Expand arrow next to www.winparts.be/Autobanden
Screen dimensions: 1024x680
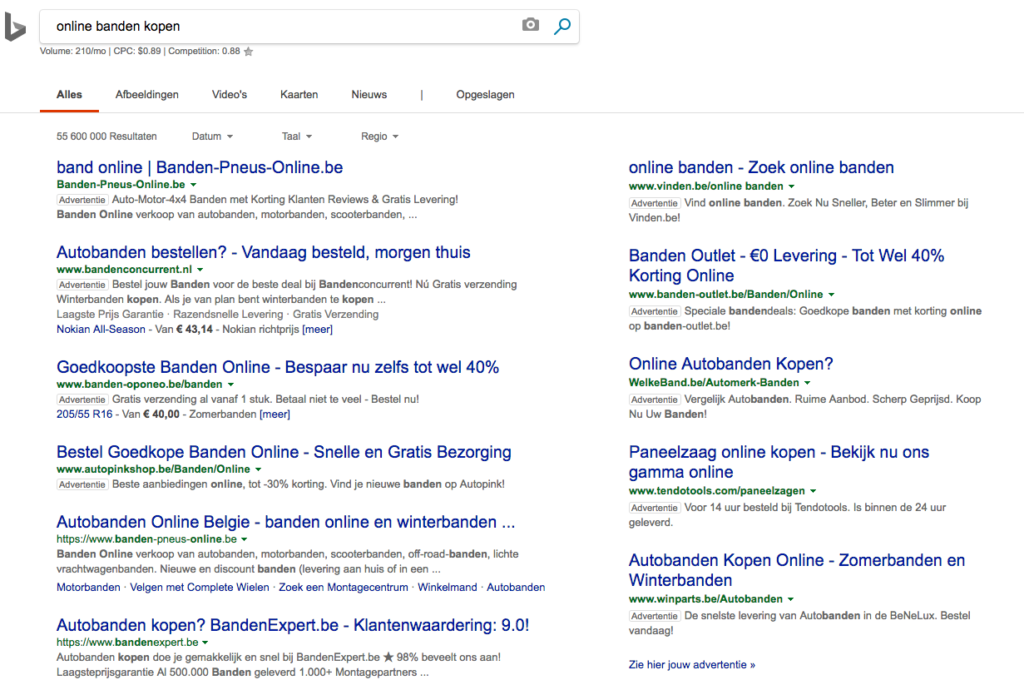tap(791, 600)
